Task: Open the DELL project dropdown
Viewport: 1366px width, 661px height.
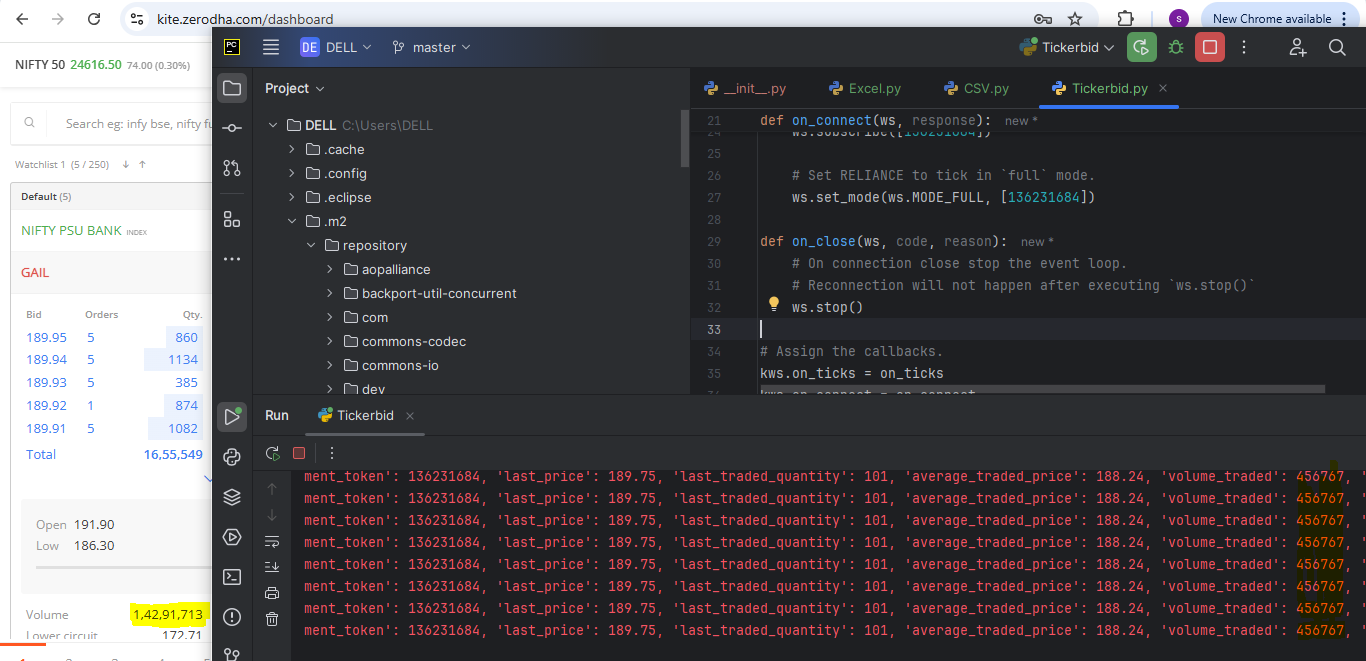Action: tap(336, 47)
